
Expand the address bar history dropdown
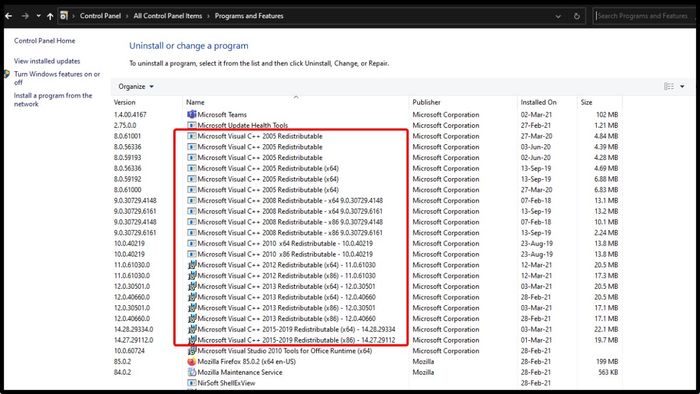pos(558,16)
